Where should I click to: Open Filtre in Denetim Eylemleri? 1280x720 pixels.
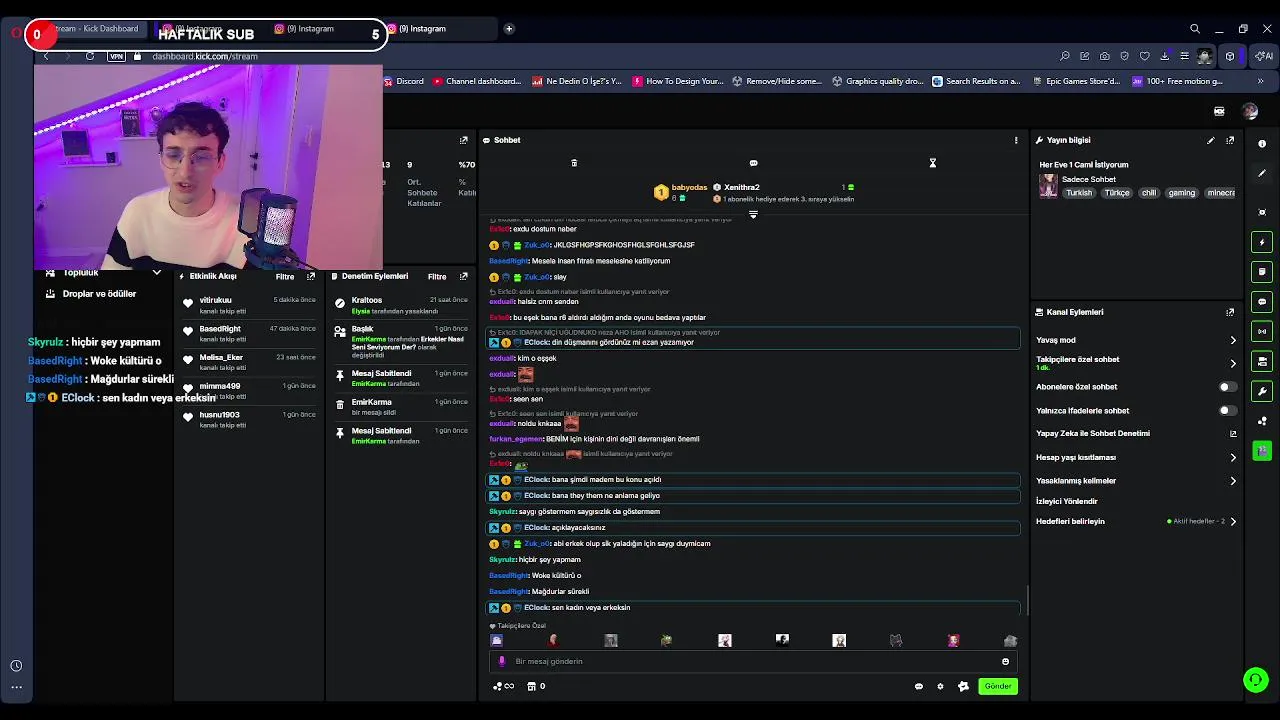[437, 276]
